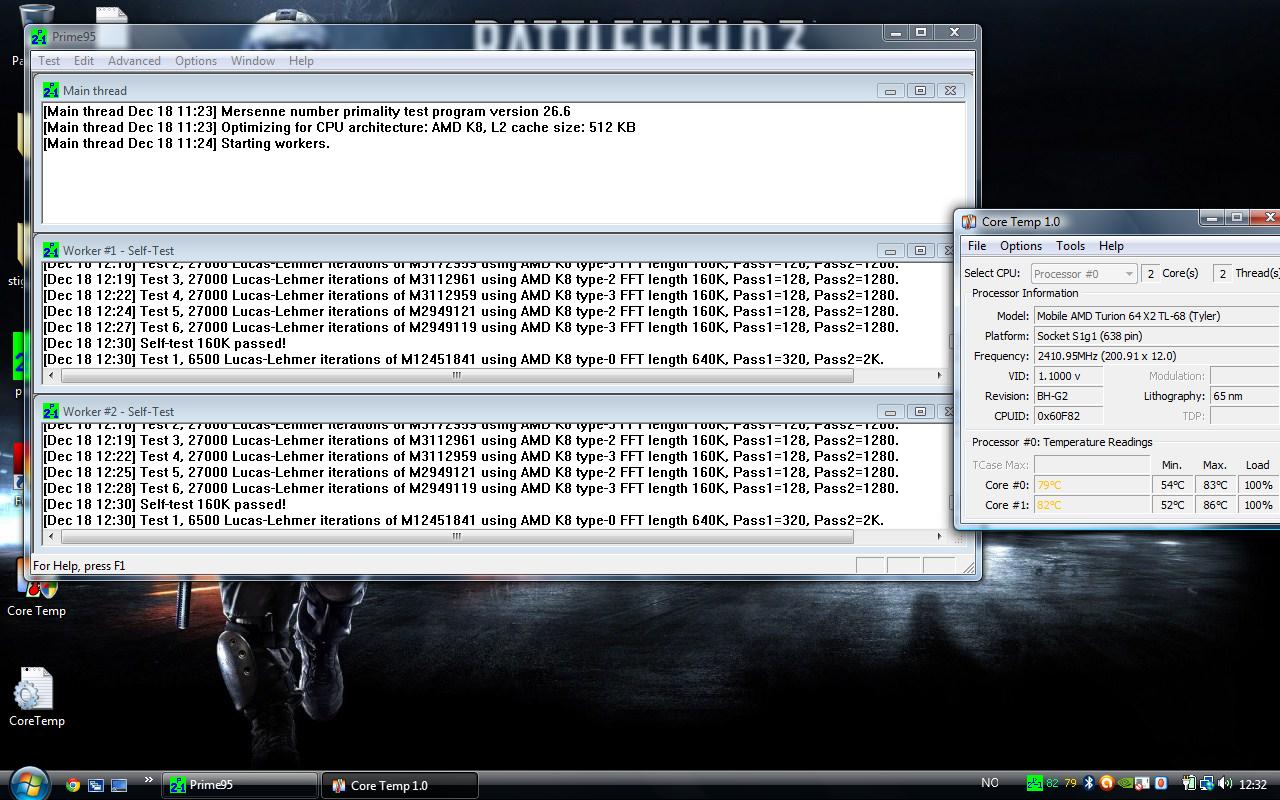Launch Chrome from quick launch
Image resolution: width=1280 pixels, height=800 pixels.
click(73, 785)
